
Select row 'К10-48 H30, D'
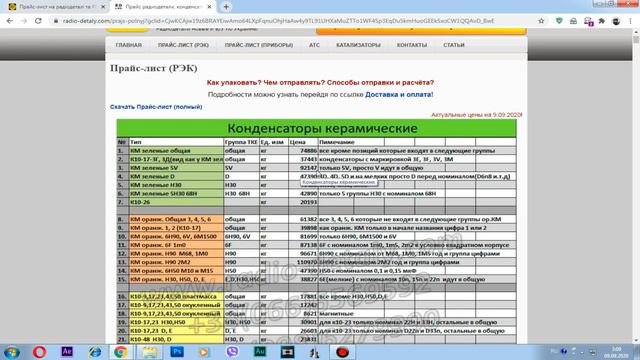coord(316,339)
